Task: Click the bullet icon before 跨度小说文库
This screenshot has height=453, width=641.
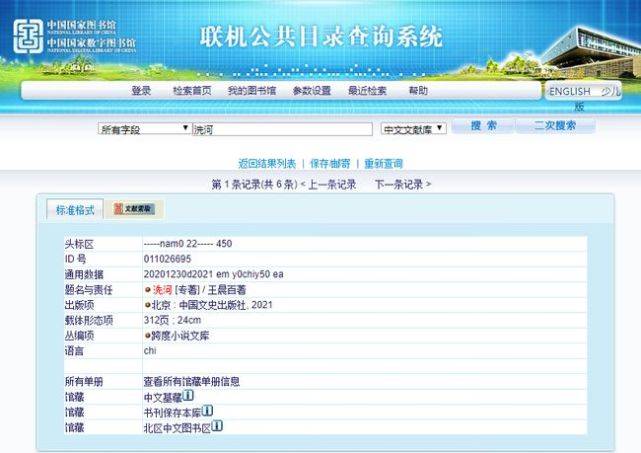Action: click(147, 335)
